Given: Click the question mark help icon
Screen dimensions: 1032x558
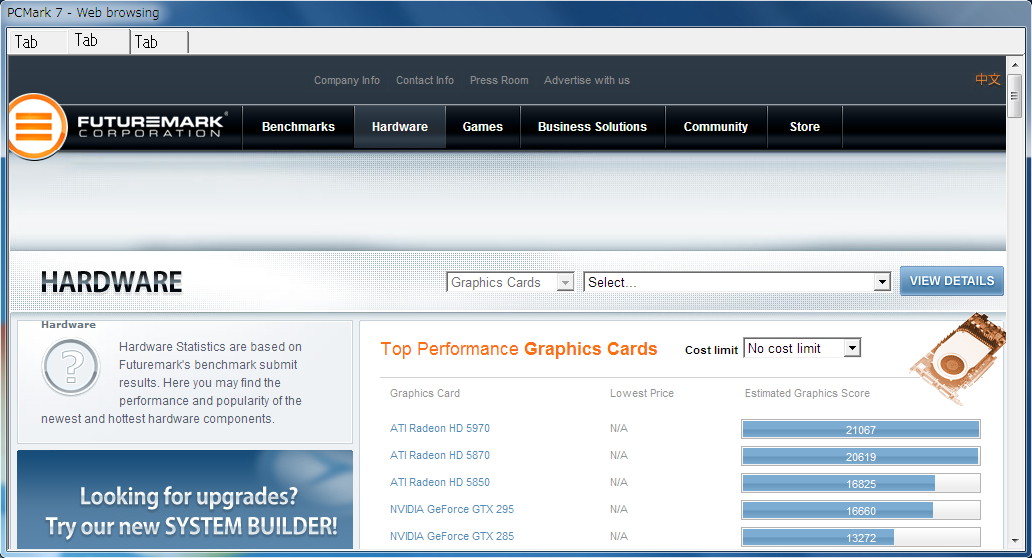Looking at the screenshot, I should 70,367.
